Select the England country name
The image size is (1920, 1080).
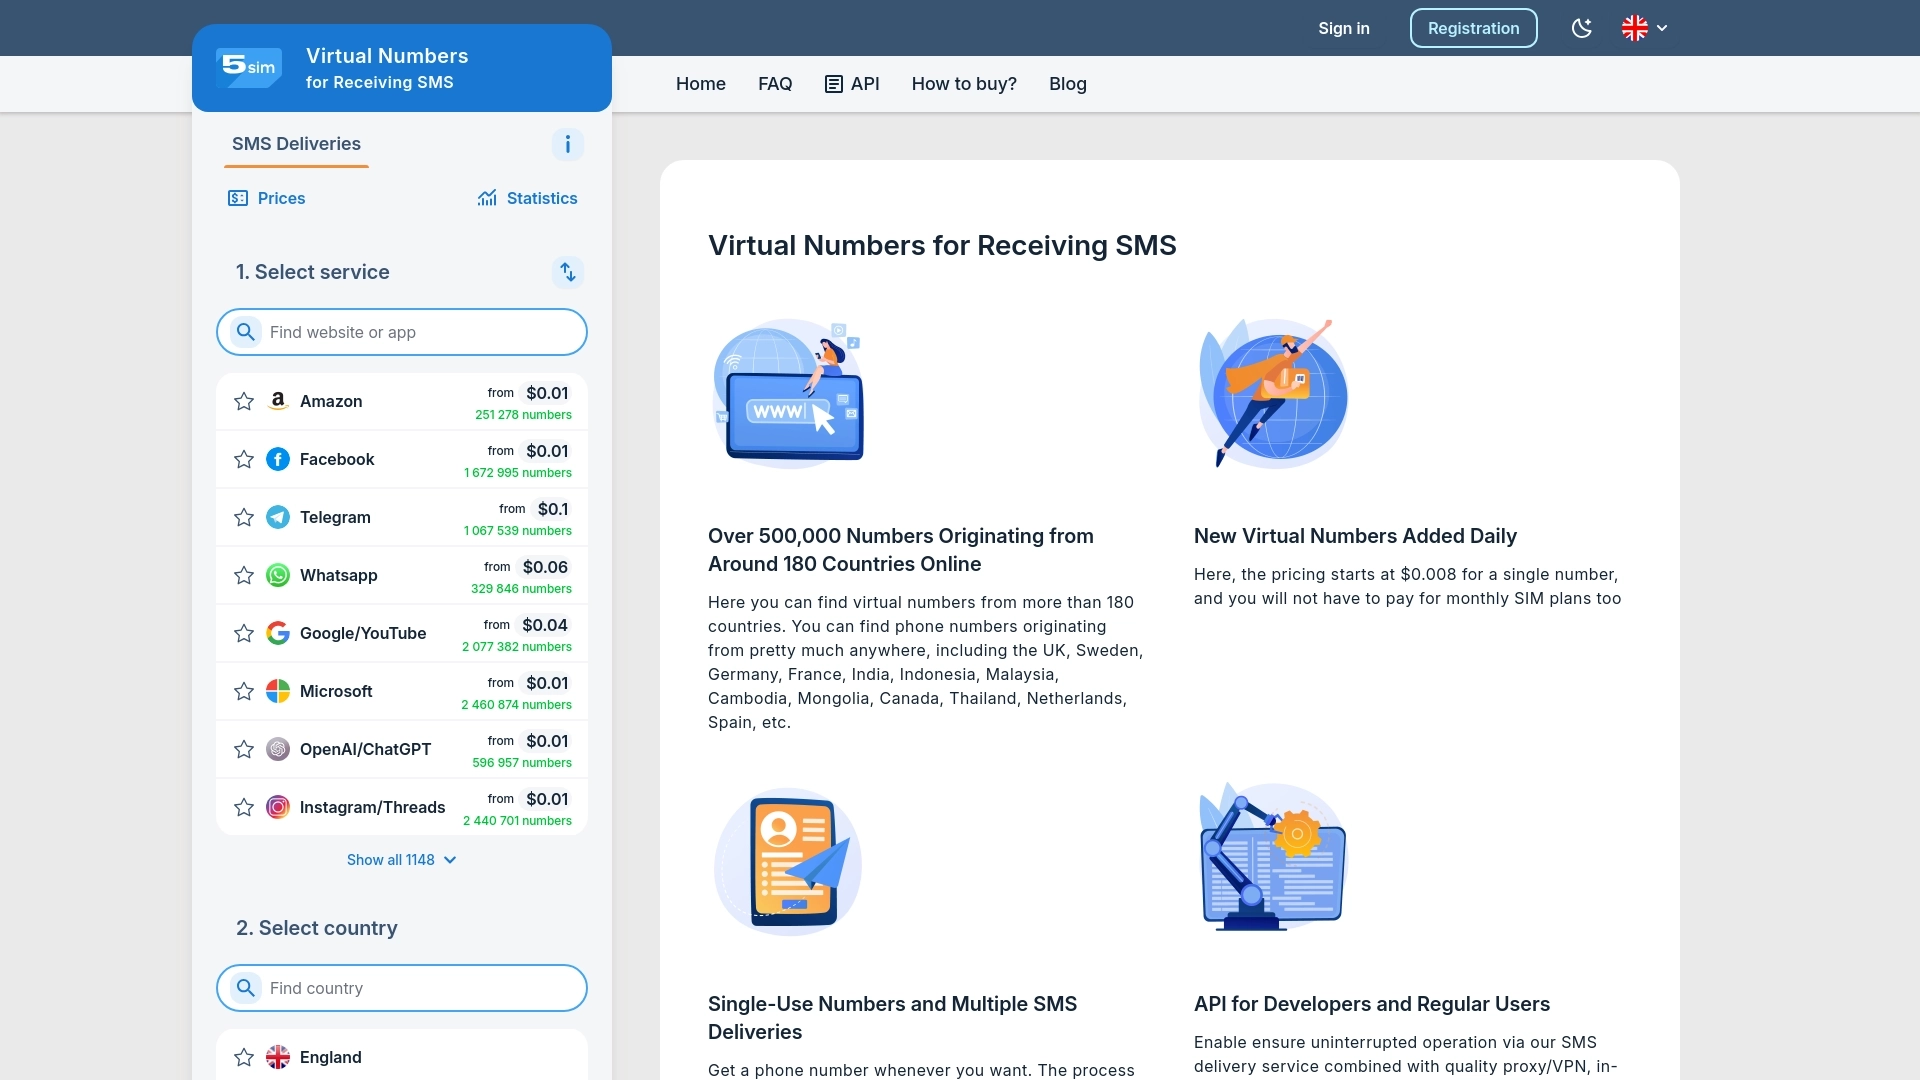[331, 1057]
